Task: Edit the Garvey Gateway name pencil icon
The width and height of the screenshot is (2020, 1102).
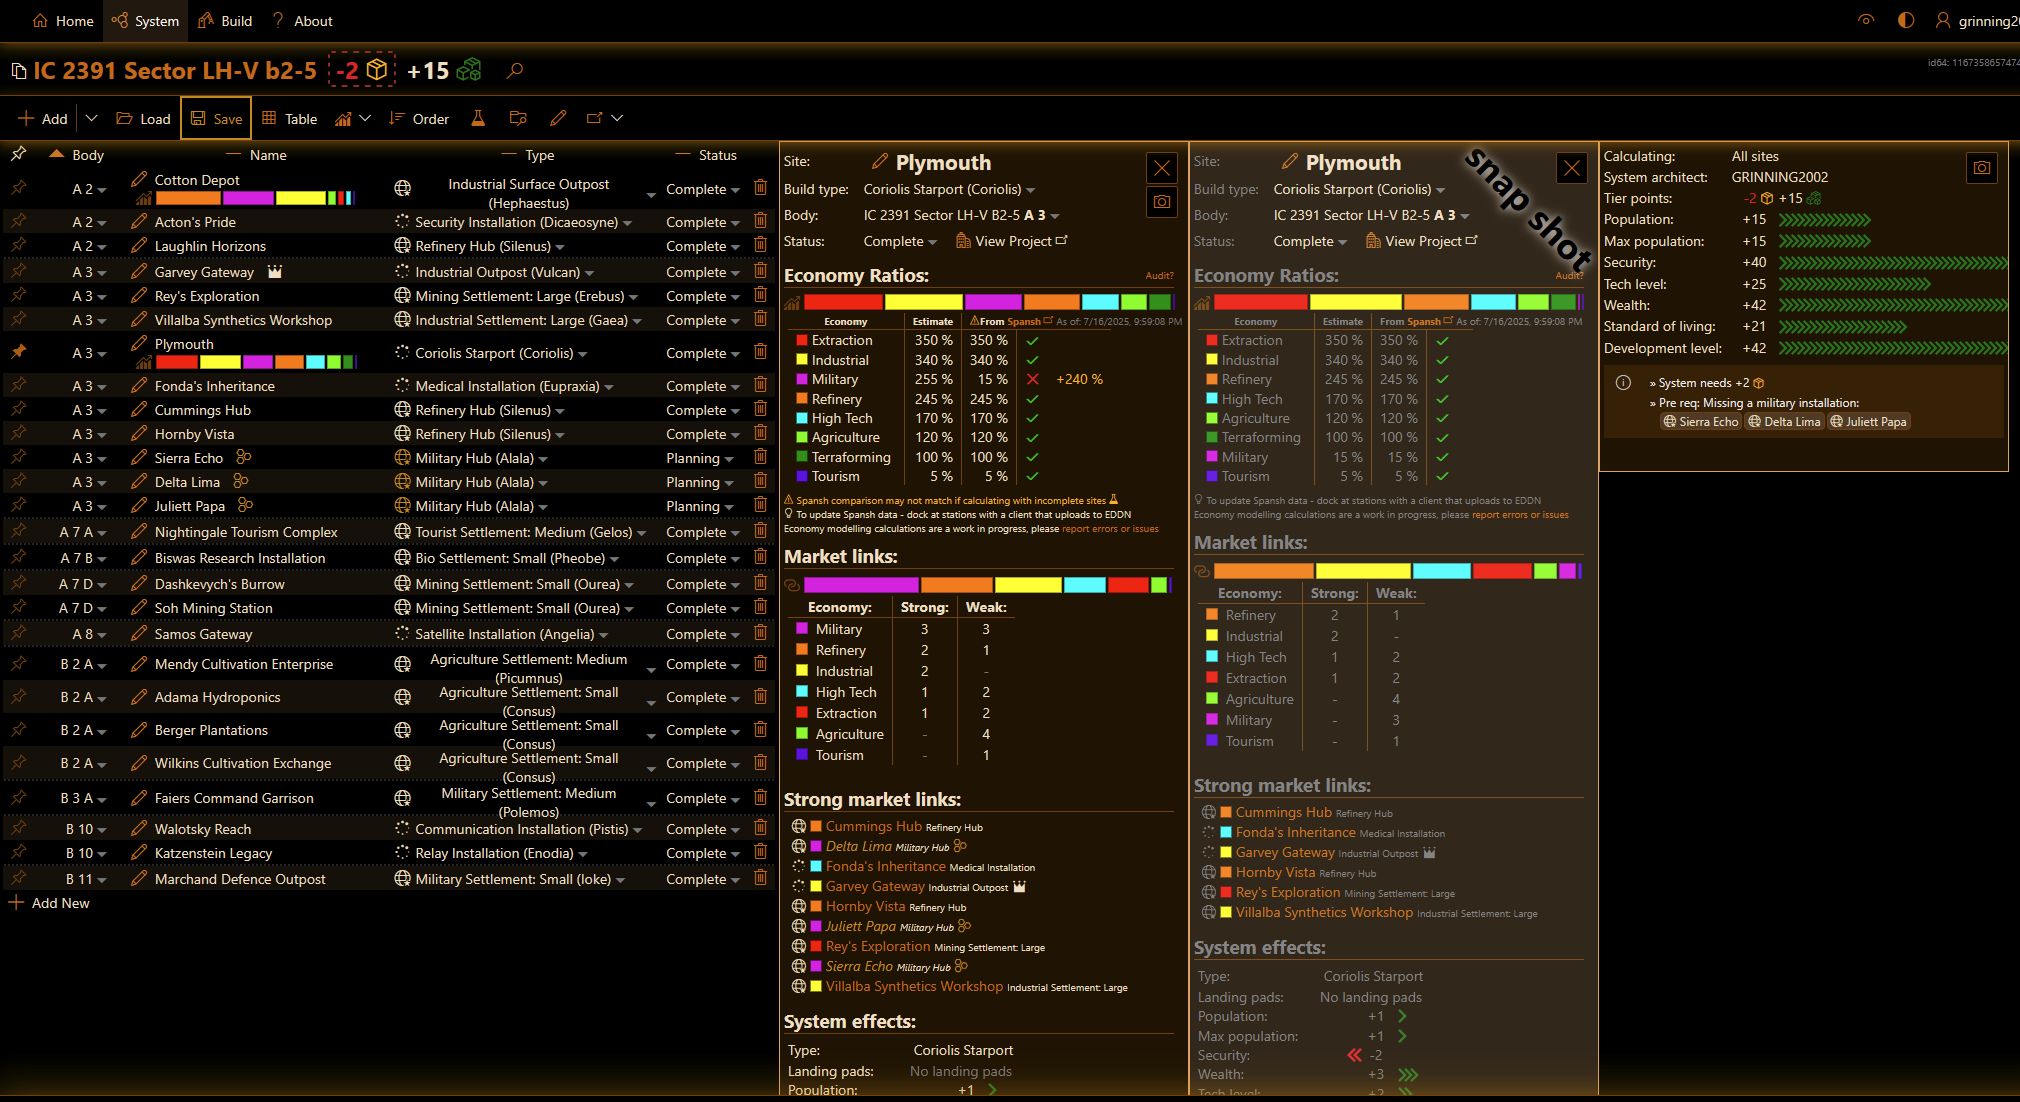Action: click(x=139, y=271)
